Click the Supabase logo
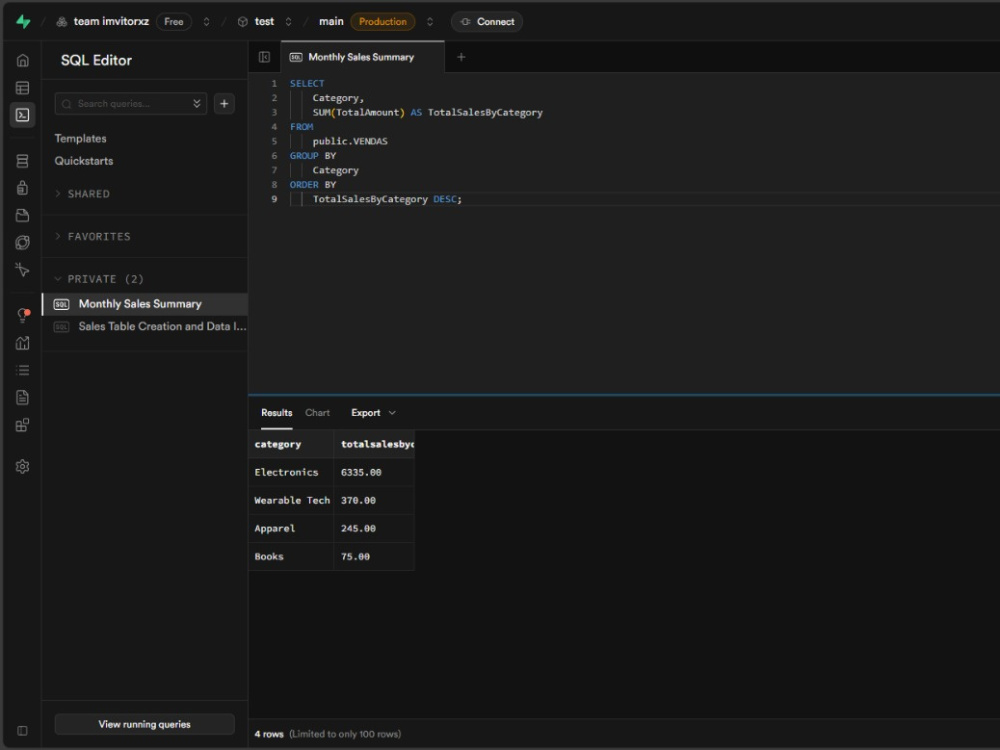Image resolution: width=1000 pixels, height=750 pixels. click(23, 21)
